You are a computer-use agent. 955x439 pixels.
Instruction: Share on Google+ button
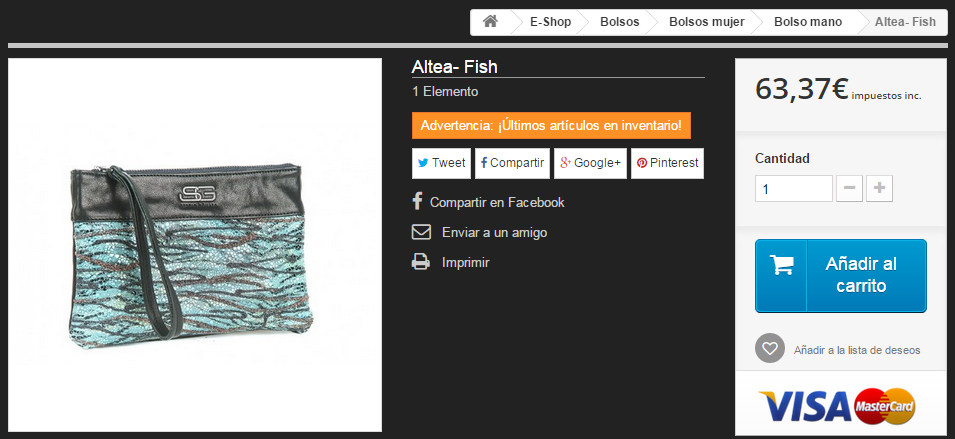[590, 163]
